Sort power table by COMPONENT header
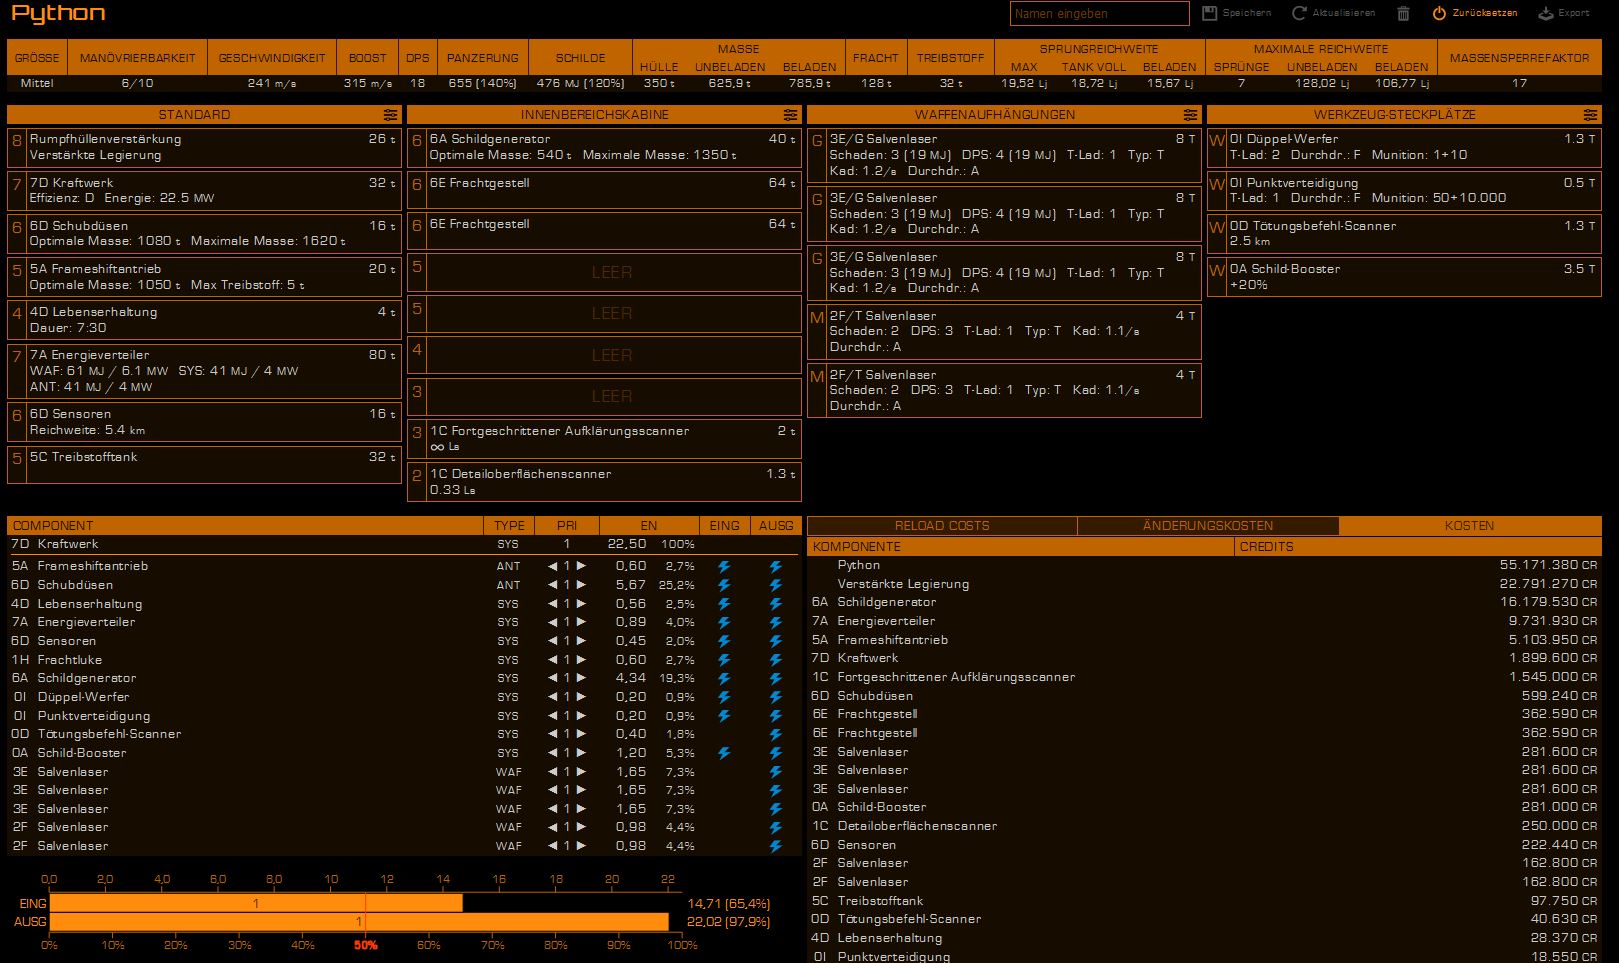This screenshot has height=963, width=1619. tap(246, 525)
